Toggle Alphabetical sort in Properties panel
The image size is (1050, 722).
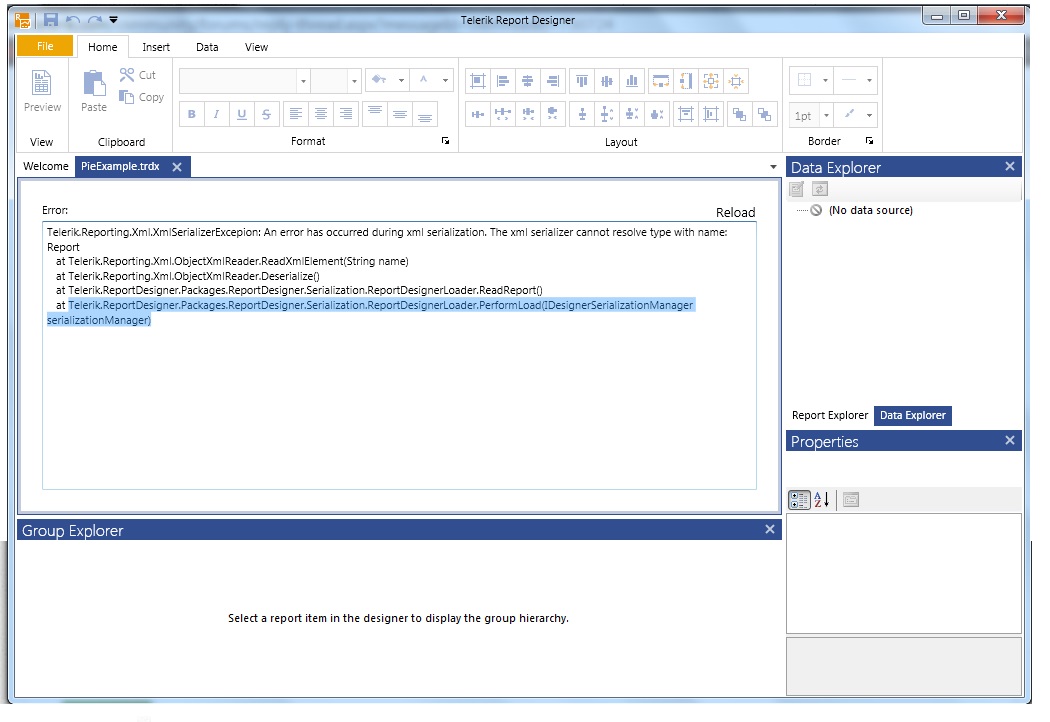822,500
